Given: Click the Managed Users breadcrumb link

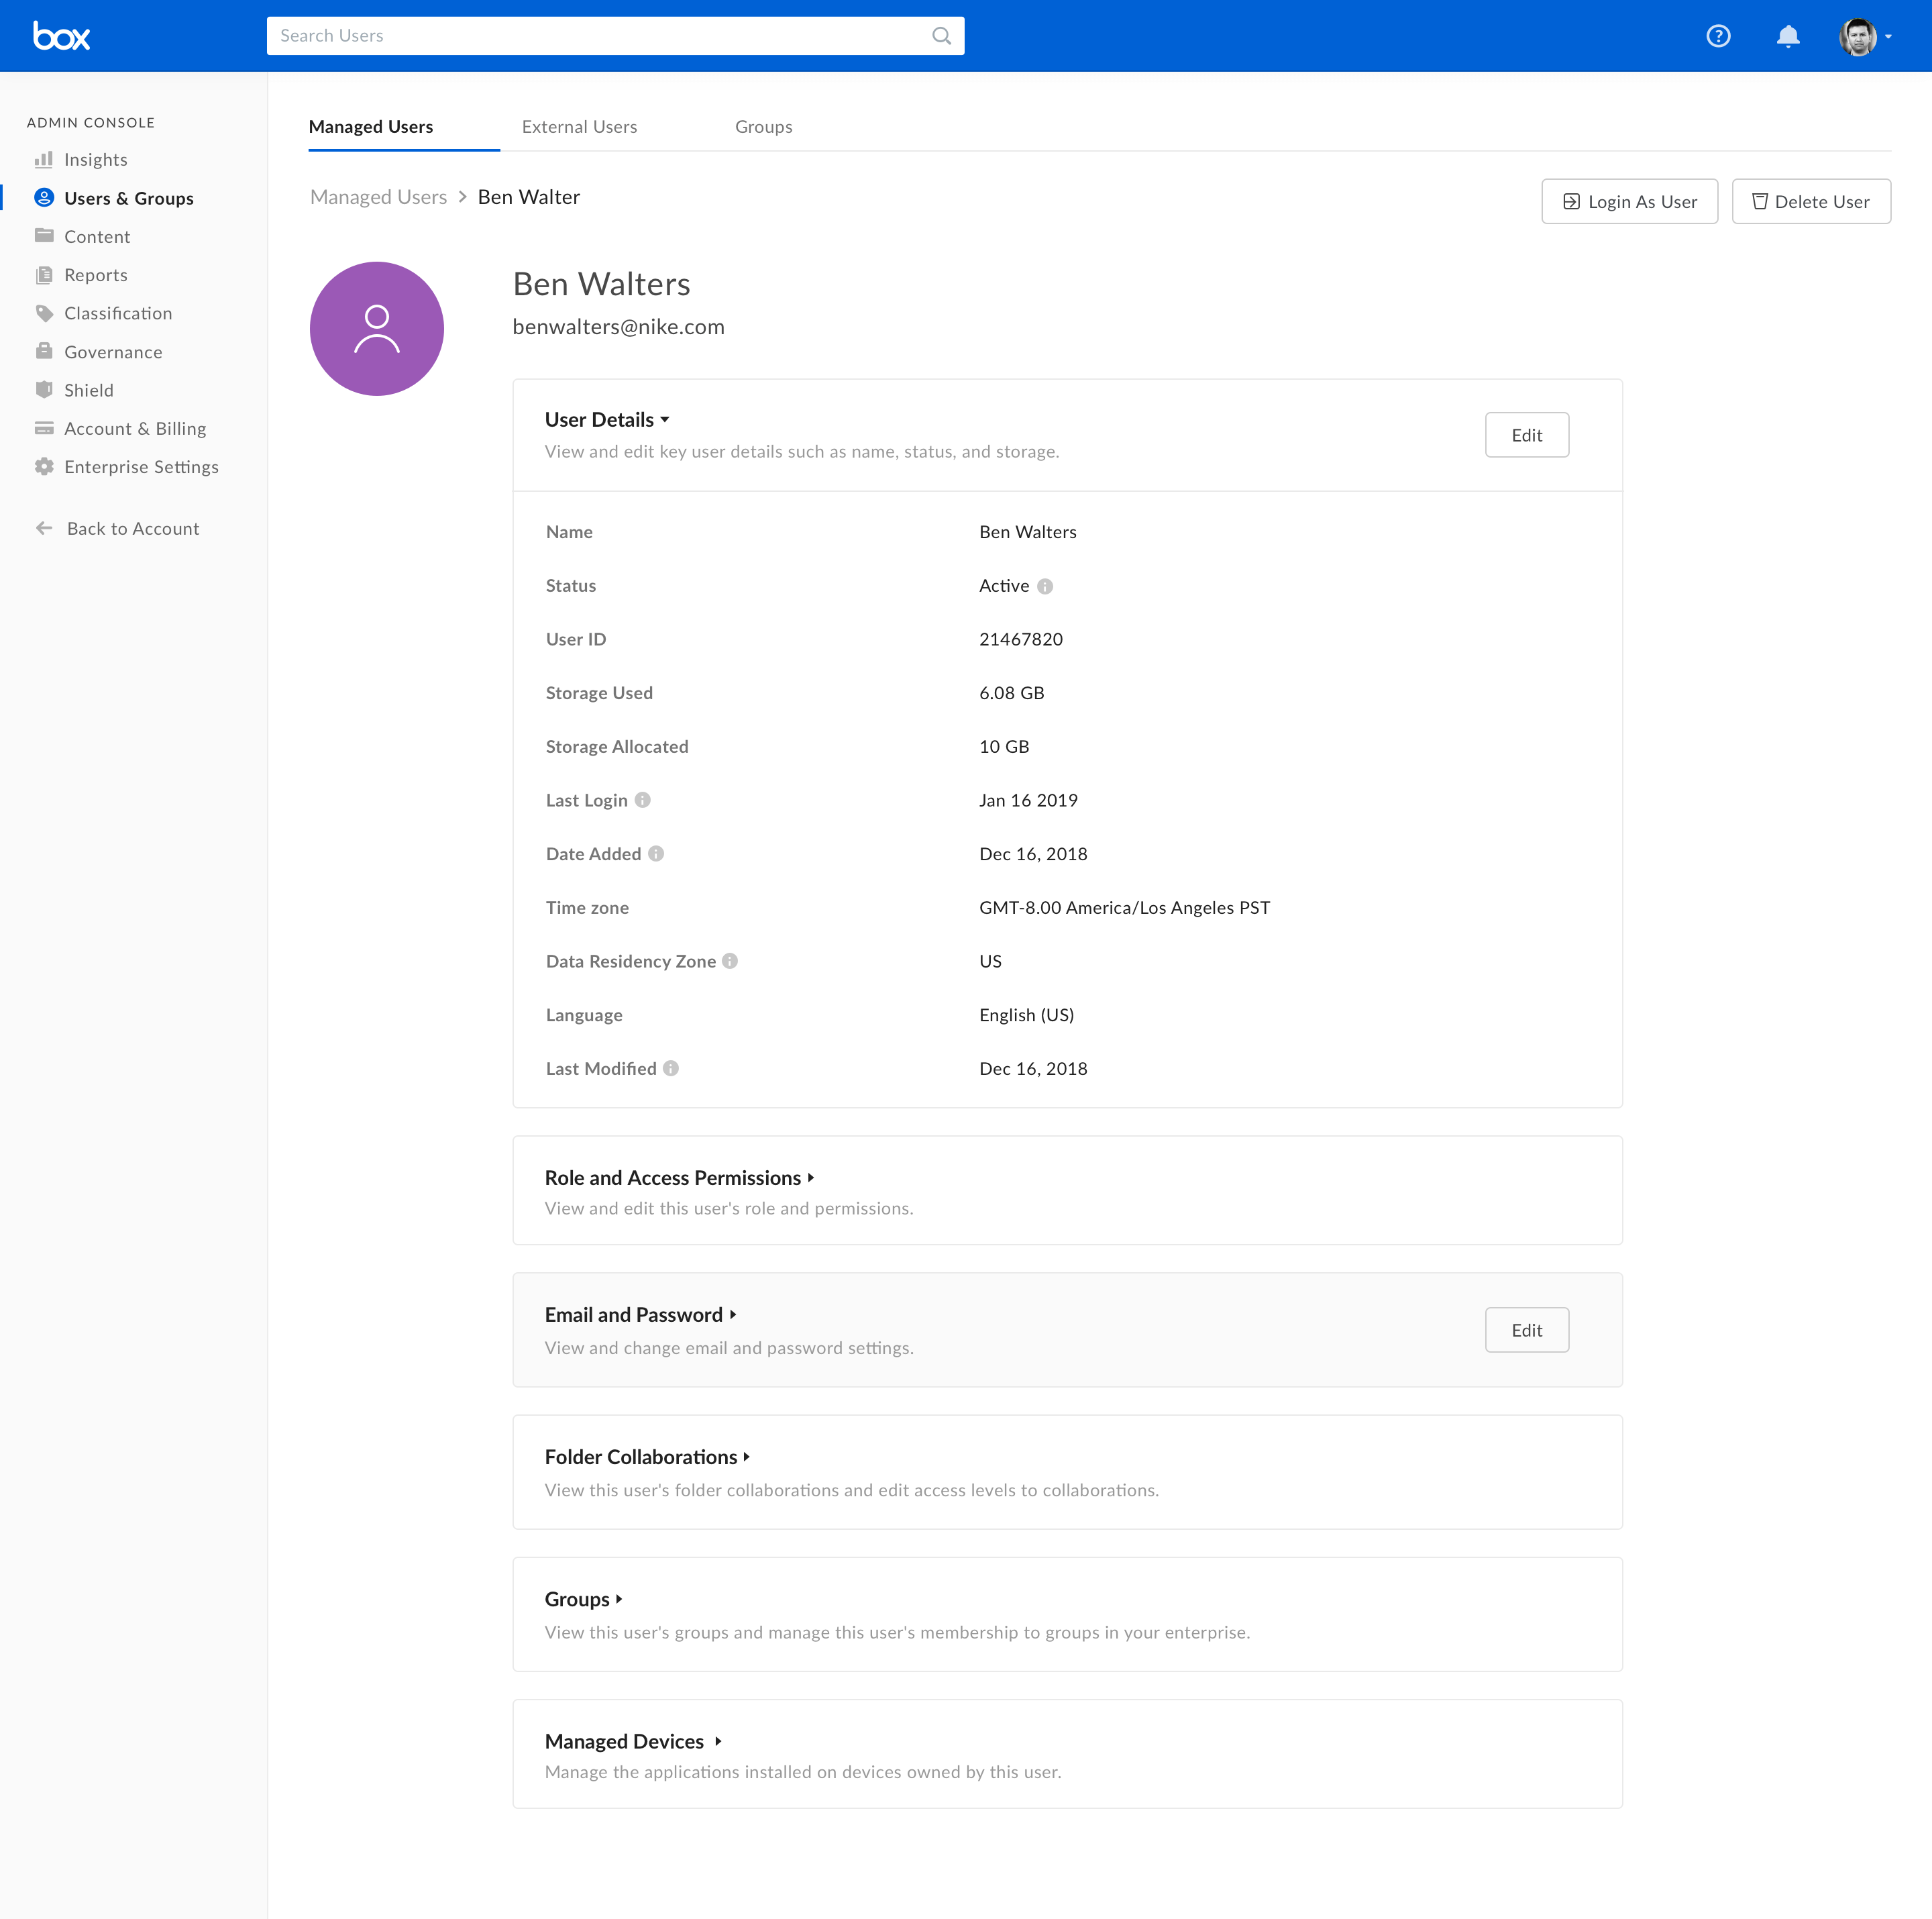Looking at the screenshot, I should pos(379,197).
